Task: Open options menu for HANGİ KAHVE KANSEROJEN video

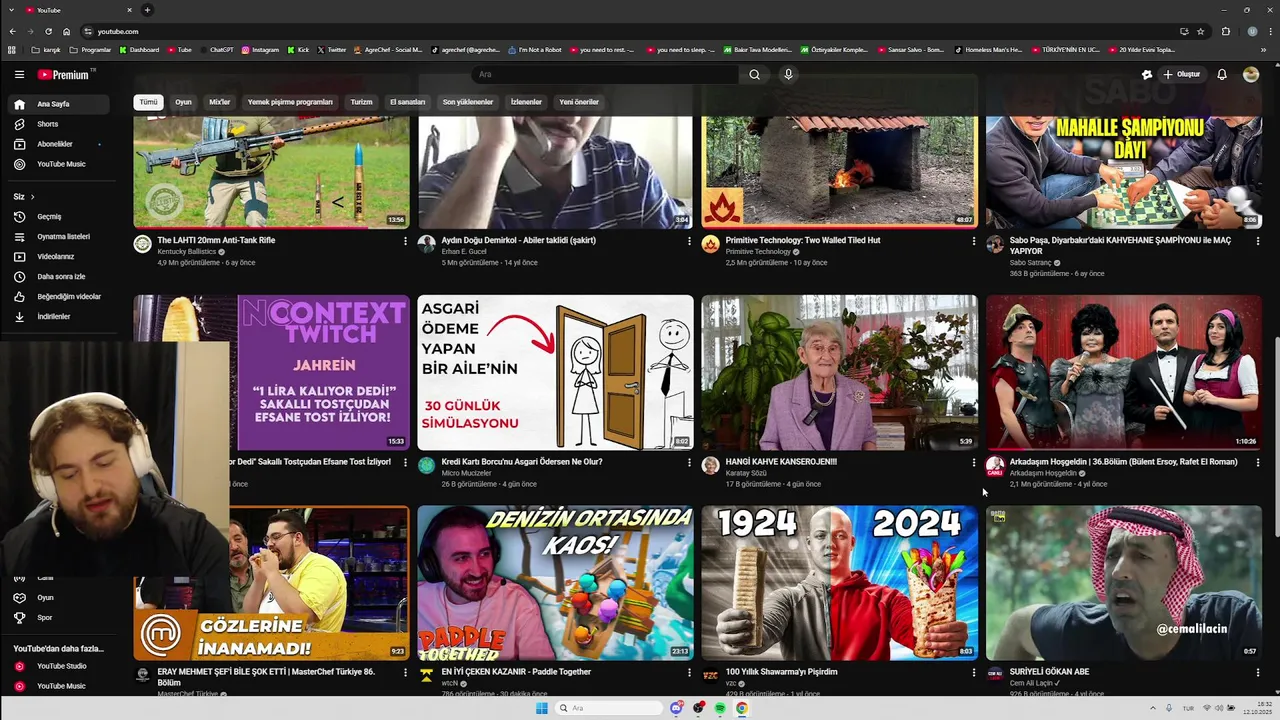Action: pyautogui.click(x=973, y=463)
